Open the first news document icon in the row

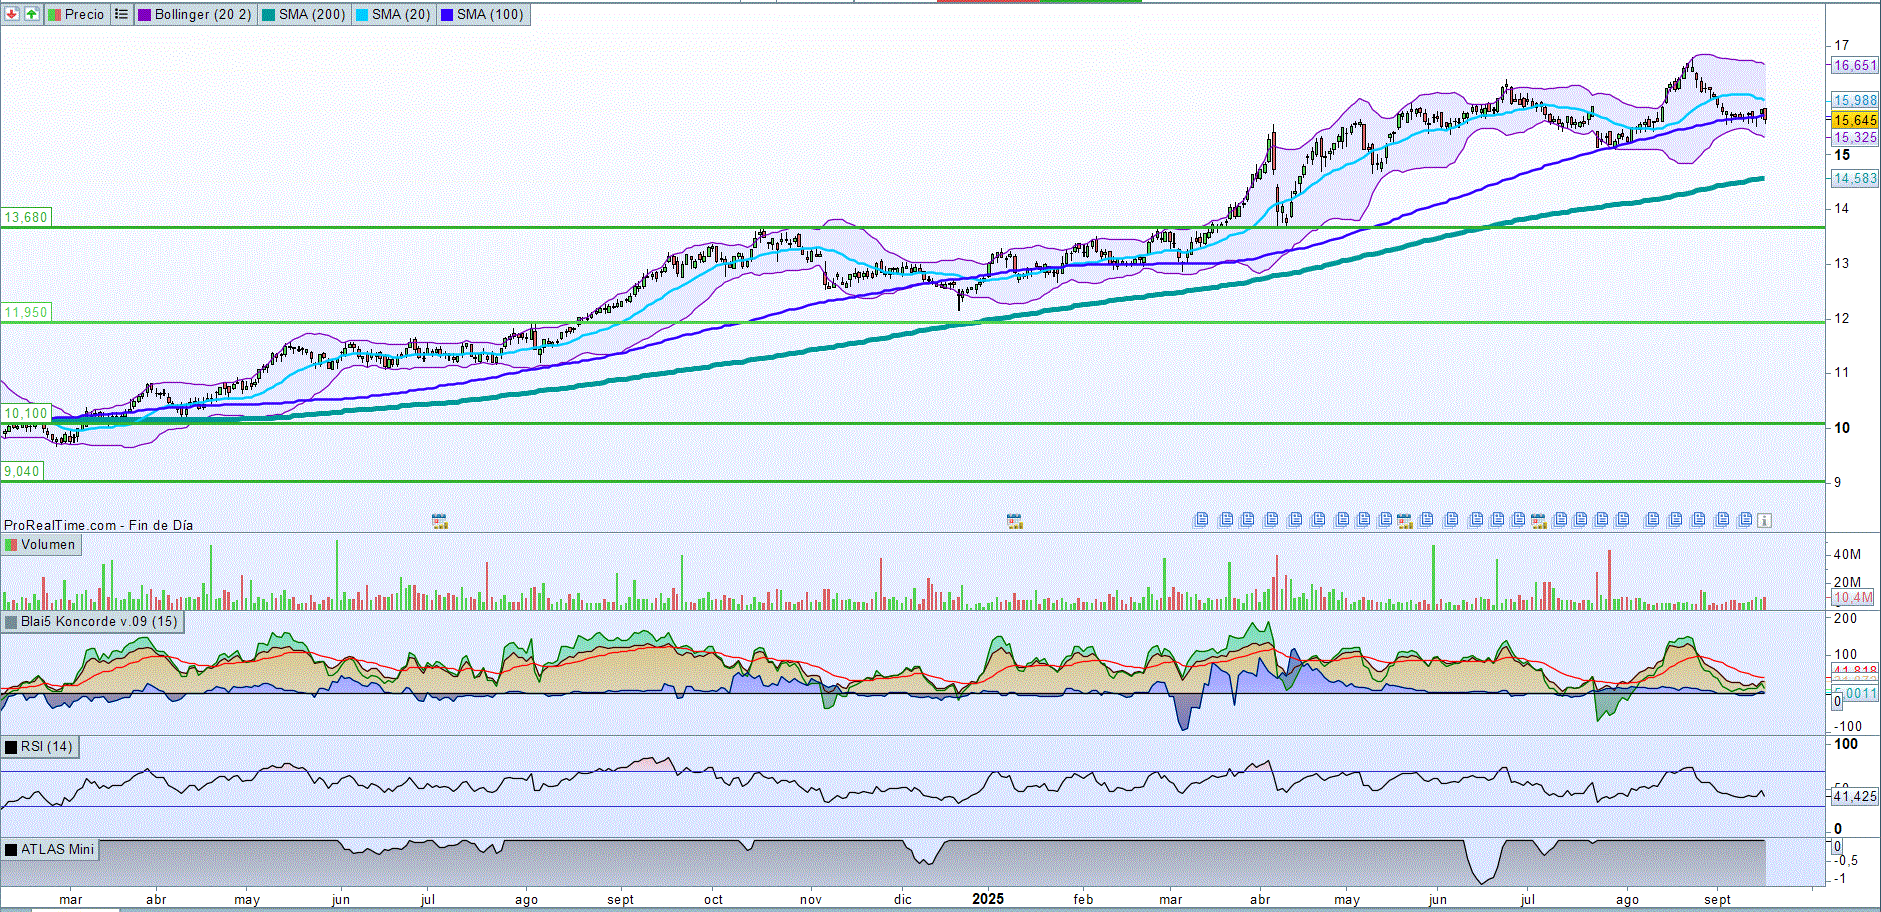point(1201,520)
